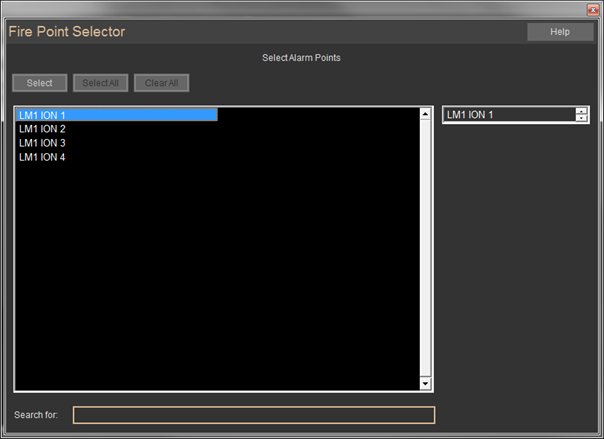
Task: Click the Select Alarm Points heading
Action: 301,58
